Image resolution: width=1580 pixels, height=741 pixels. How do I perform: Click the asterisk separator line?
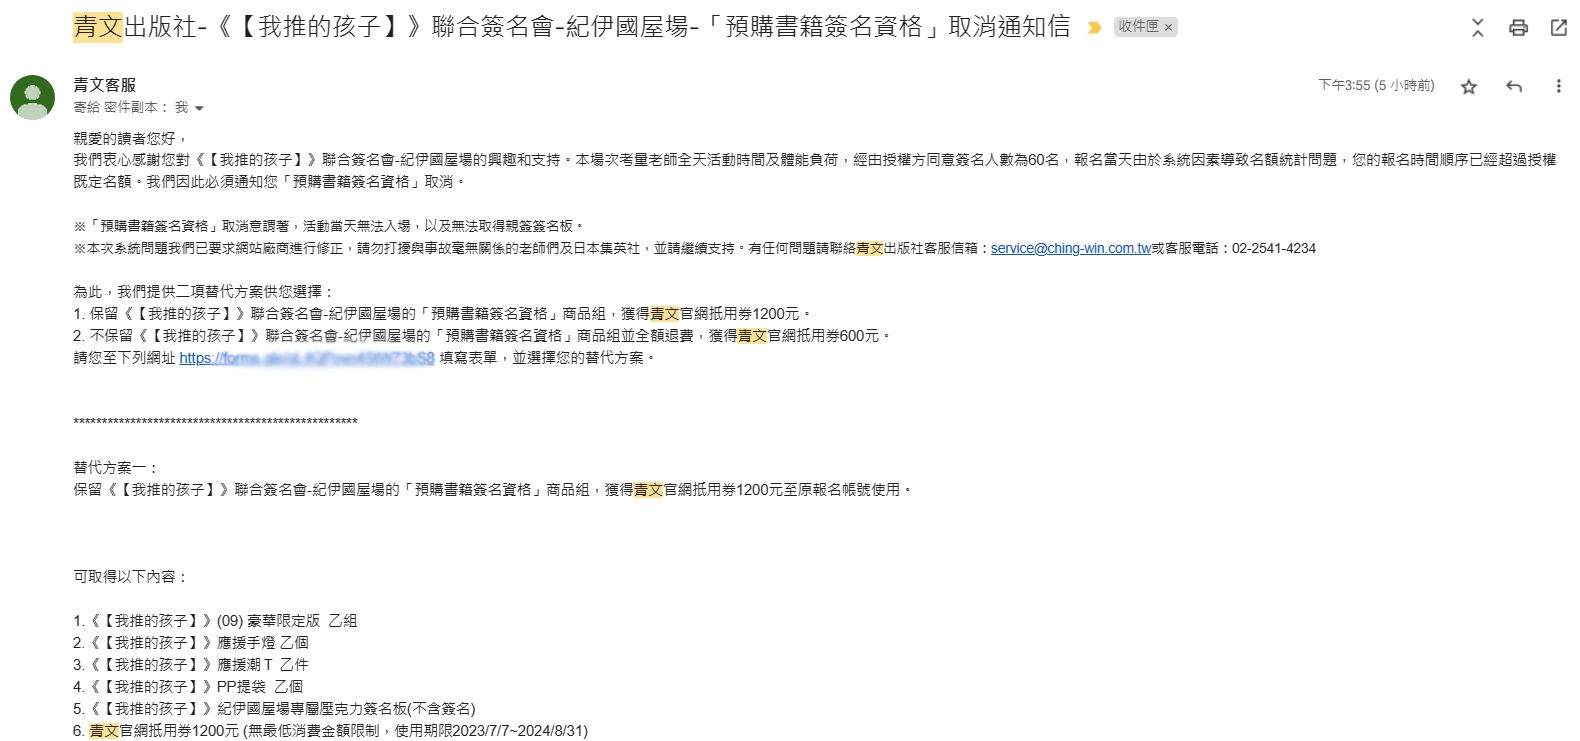point(215,423)
